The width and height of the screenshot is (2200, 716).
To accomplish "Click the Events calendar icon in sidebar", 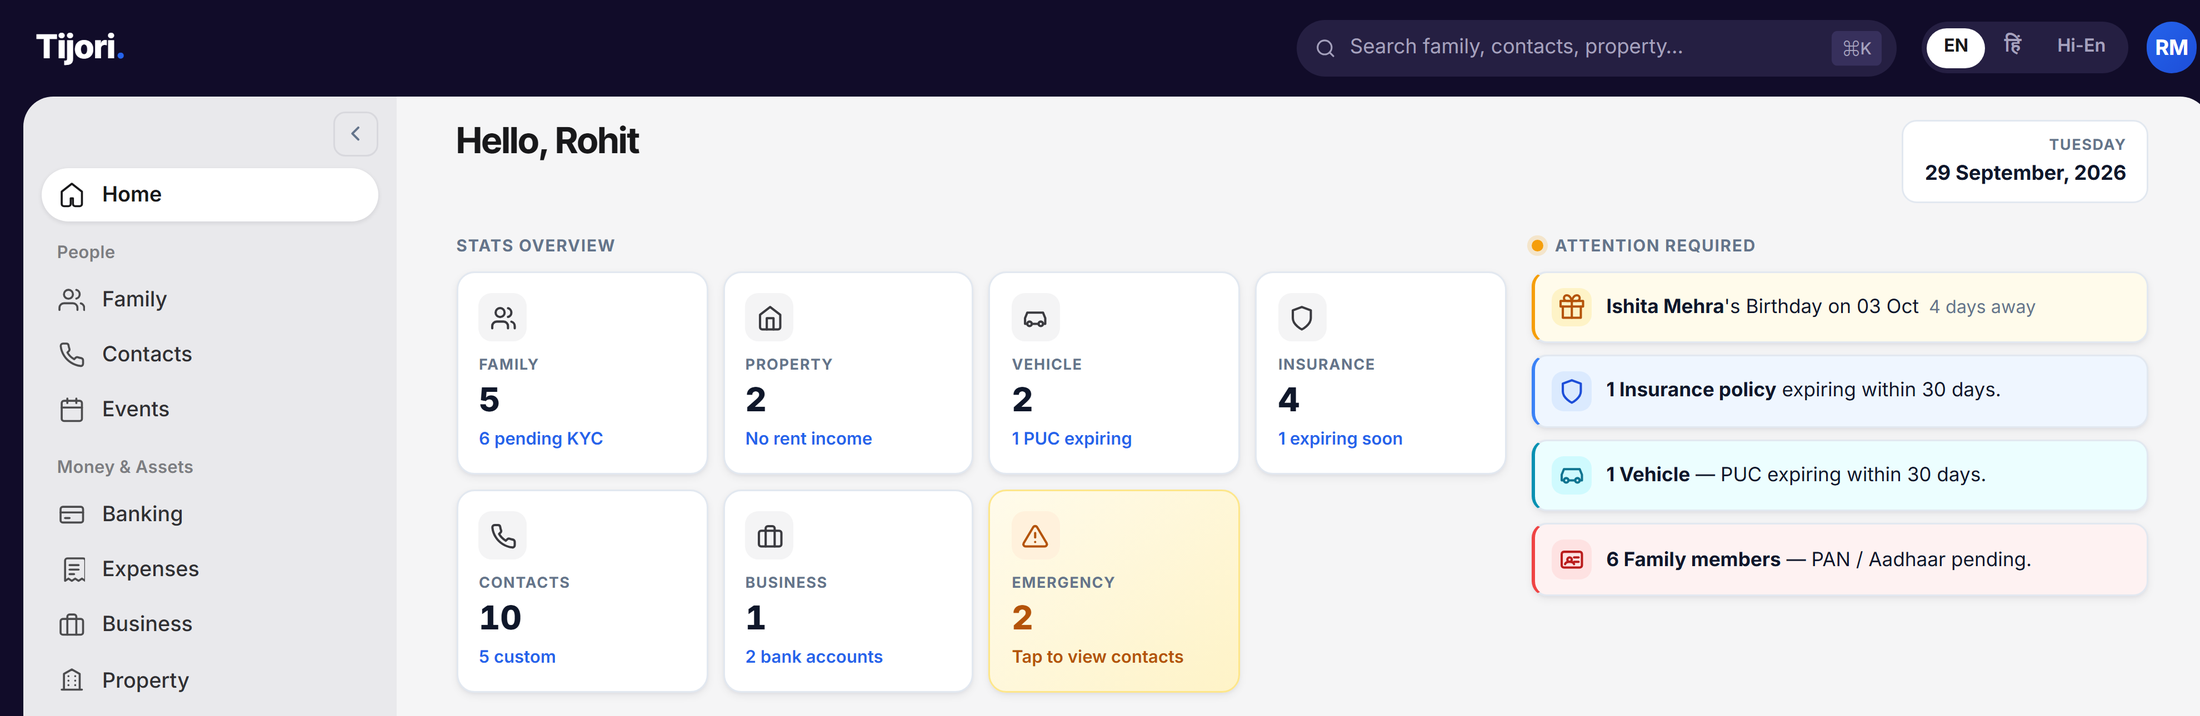I will coord(72,410).
